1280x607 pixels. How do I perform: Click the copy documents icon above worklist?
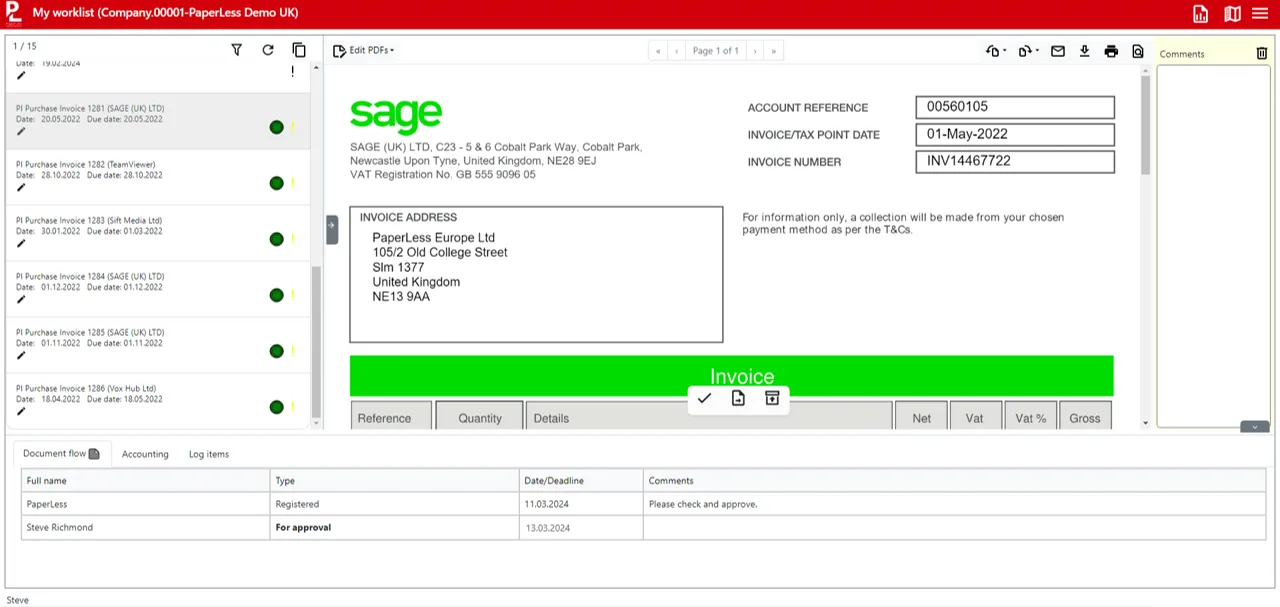pyautogui.click(x=299, y=50)
